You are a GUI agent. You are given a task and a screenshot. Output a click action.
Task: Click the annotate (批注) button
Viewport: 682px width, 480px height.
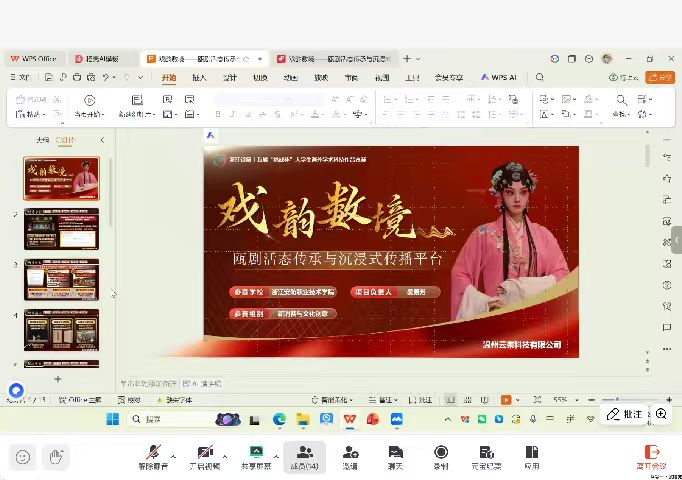[x=625, y=414]
